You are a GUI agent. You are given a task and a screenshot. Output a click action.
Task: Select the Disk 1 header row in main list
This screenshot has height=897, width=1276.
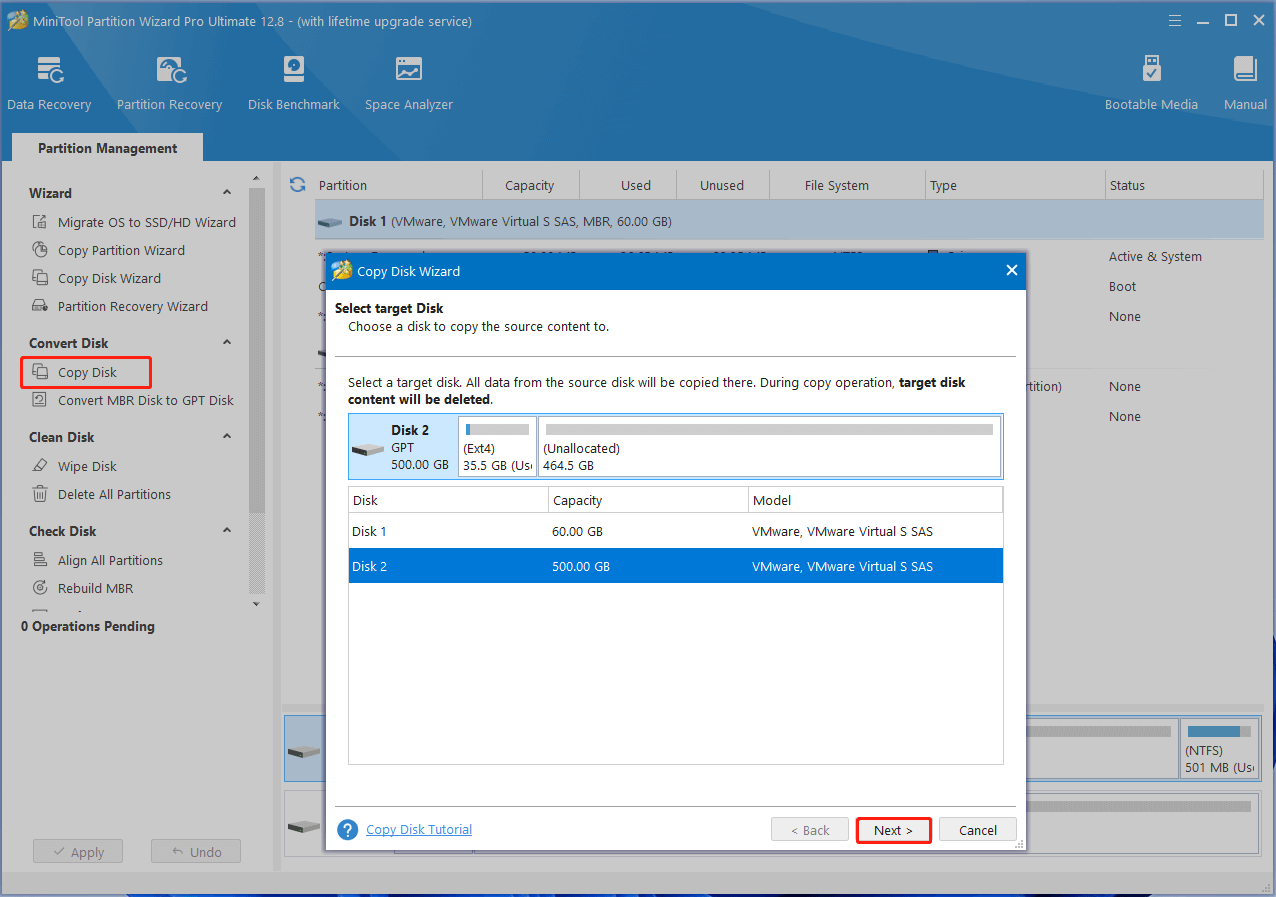[789, 220]
